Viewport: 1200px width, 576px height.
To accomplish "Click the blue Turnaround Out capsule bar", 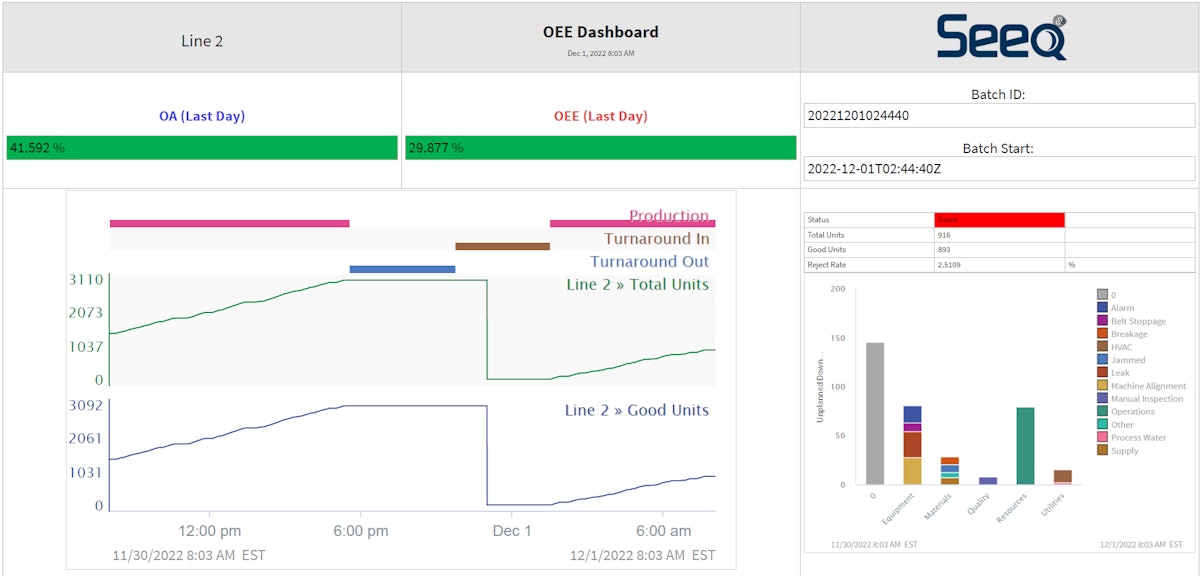I will point(402,269).
